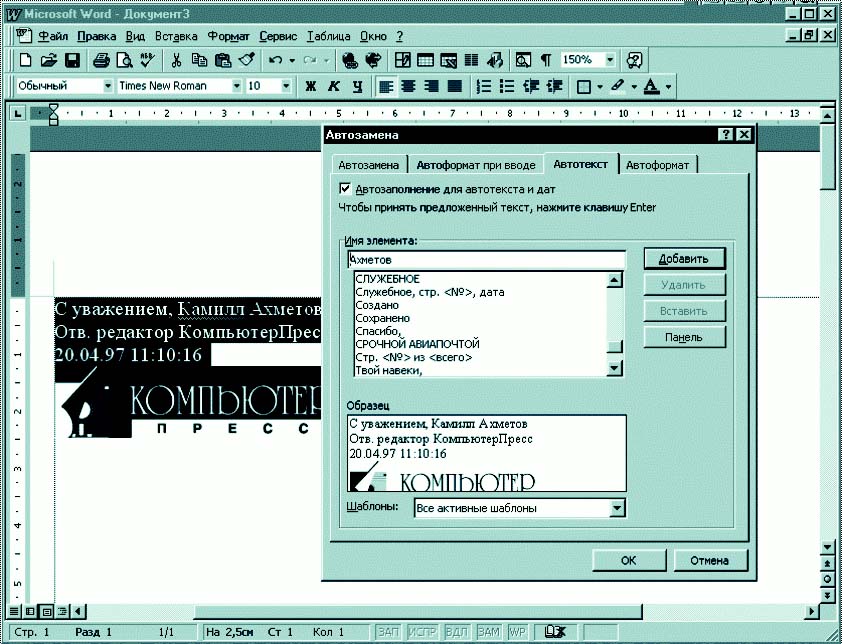Click the Save document icon

72,60
